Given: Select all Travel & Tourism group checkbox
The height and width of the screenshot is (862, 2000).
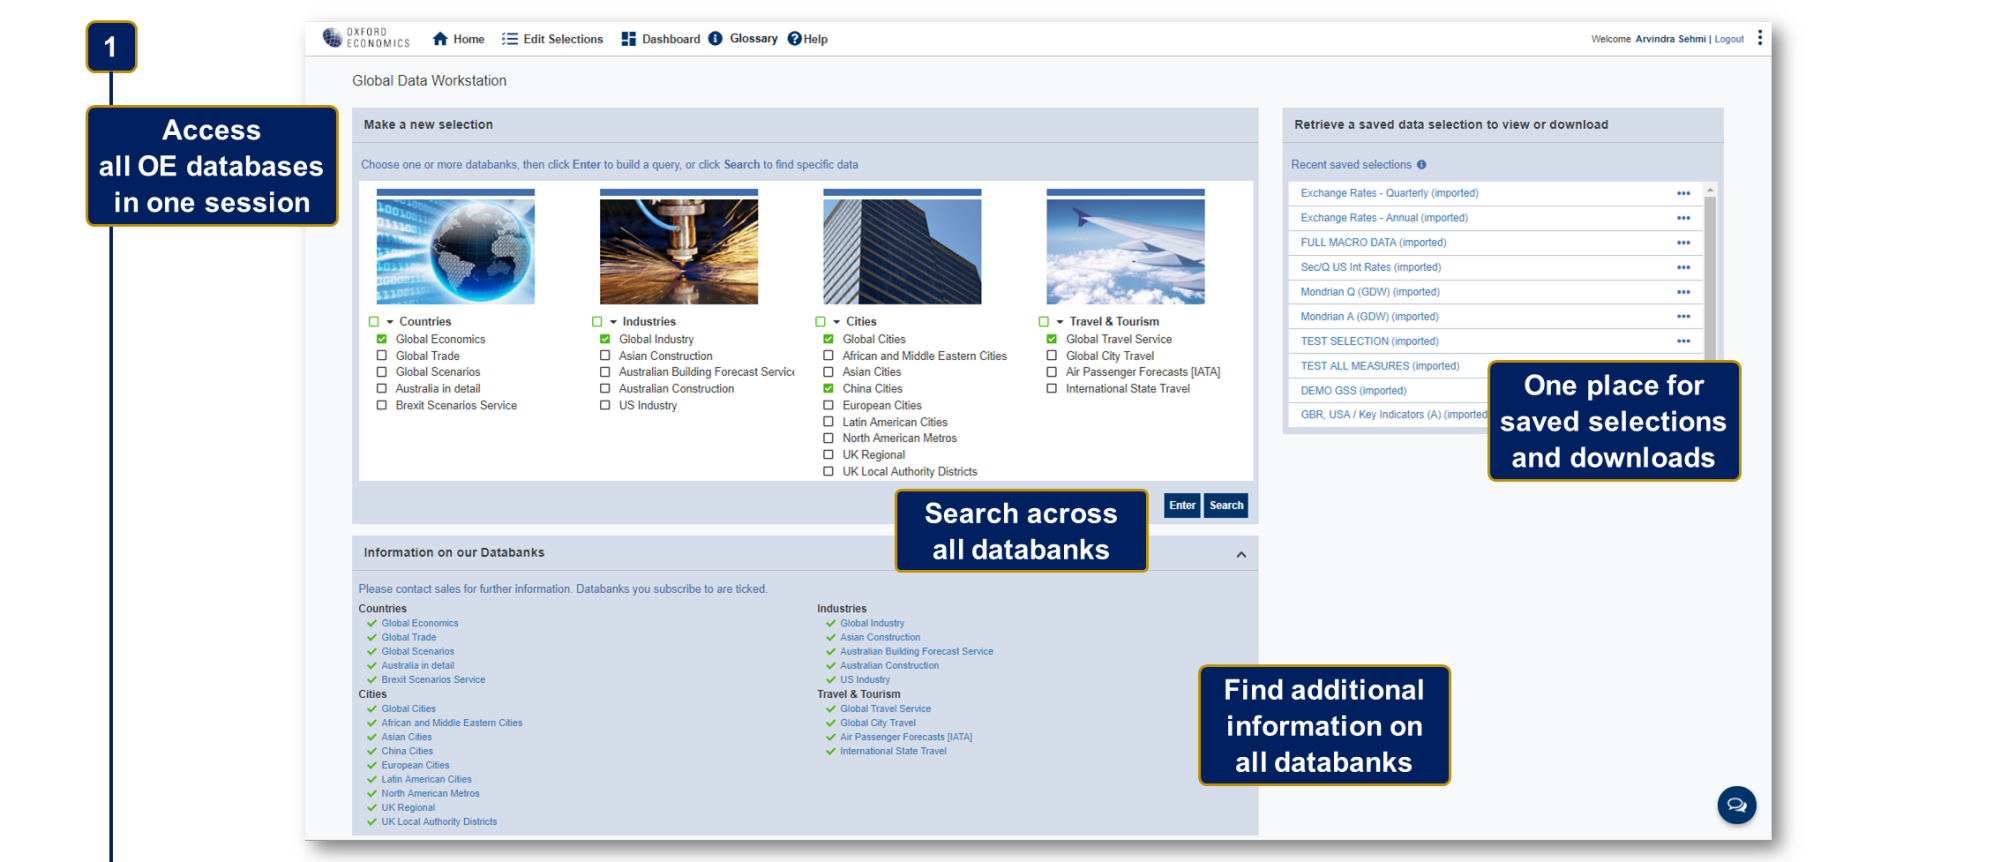Looking at the screenshot, I should coord(1044,322).
